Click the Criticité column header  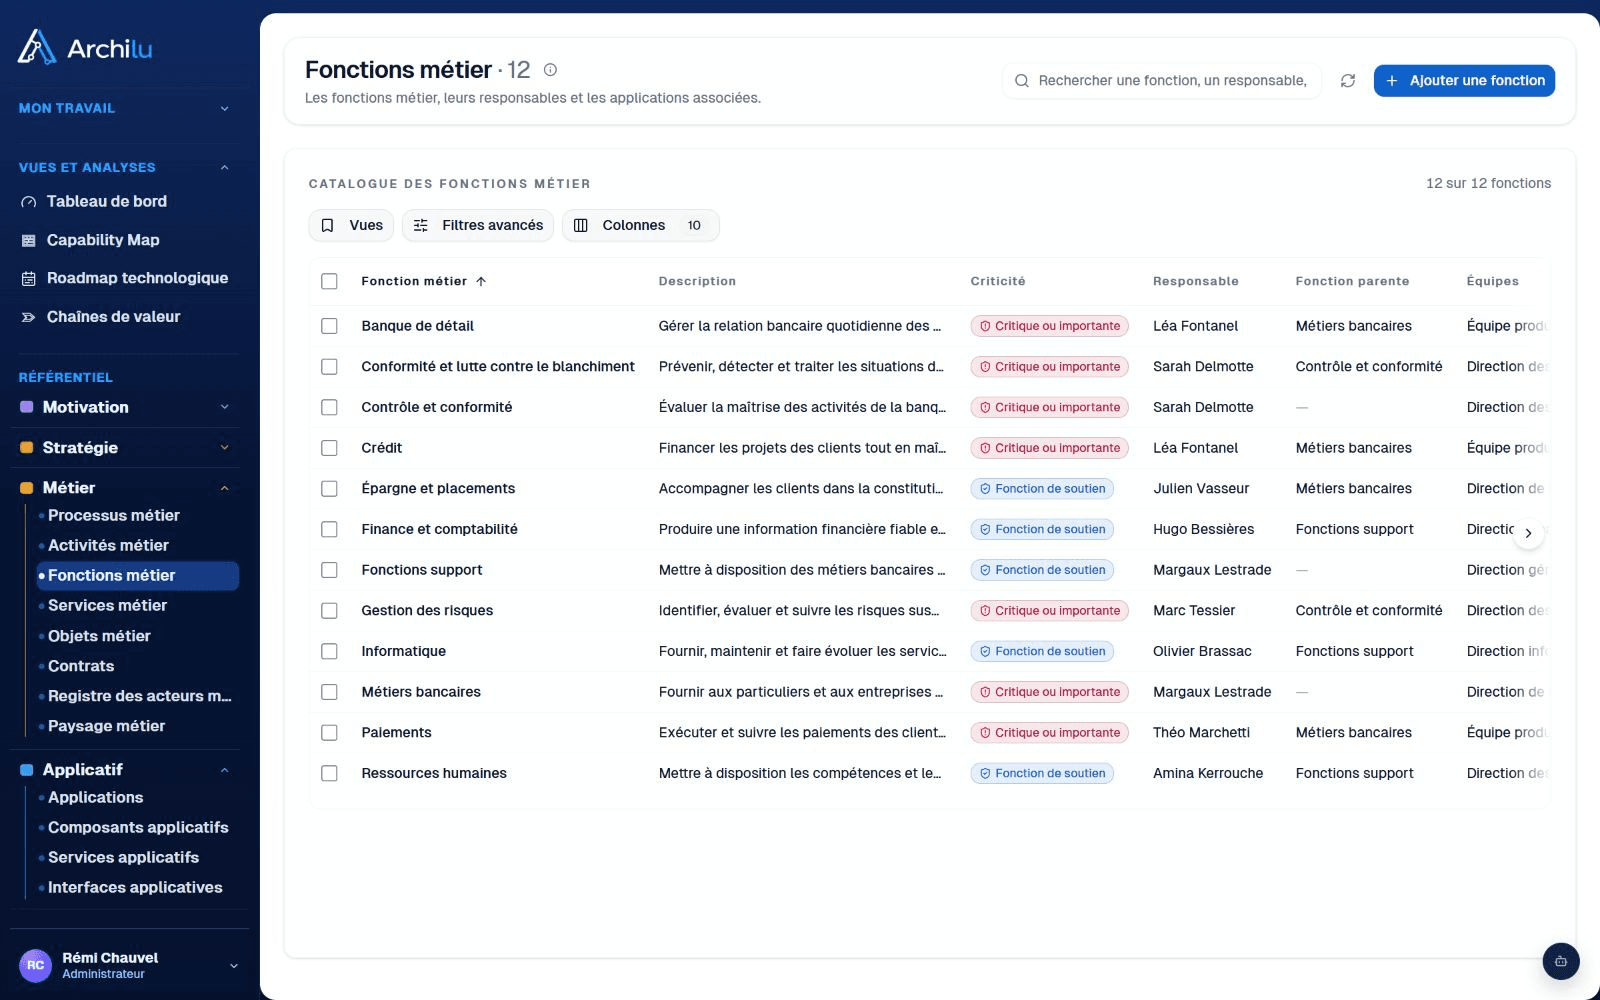point(998,282)
